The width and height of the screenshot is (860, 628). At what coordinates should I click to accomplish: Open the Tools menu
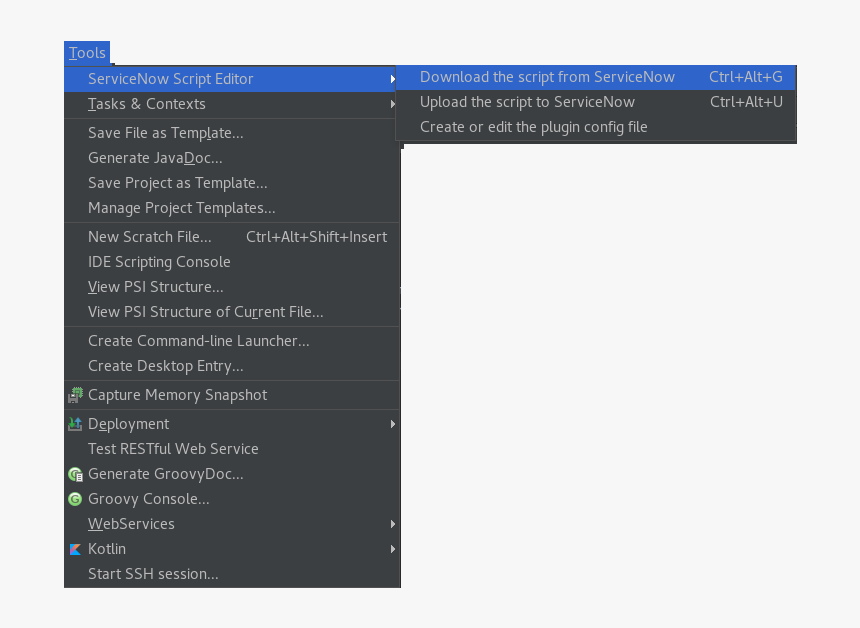point(87,53)
